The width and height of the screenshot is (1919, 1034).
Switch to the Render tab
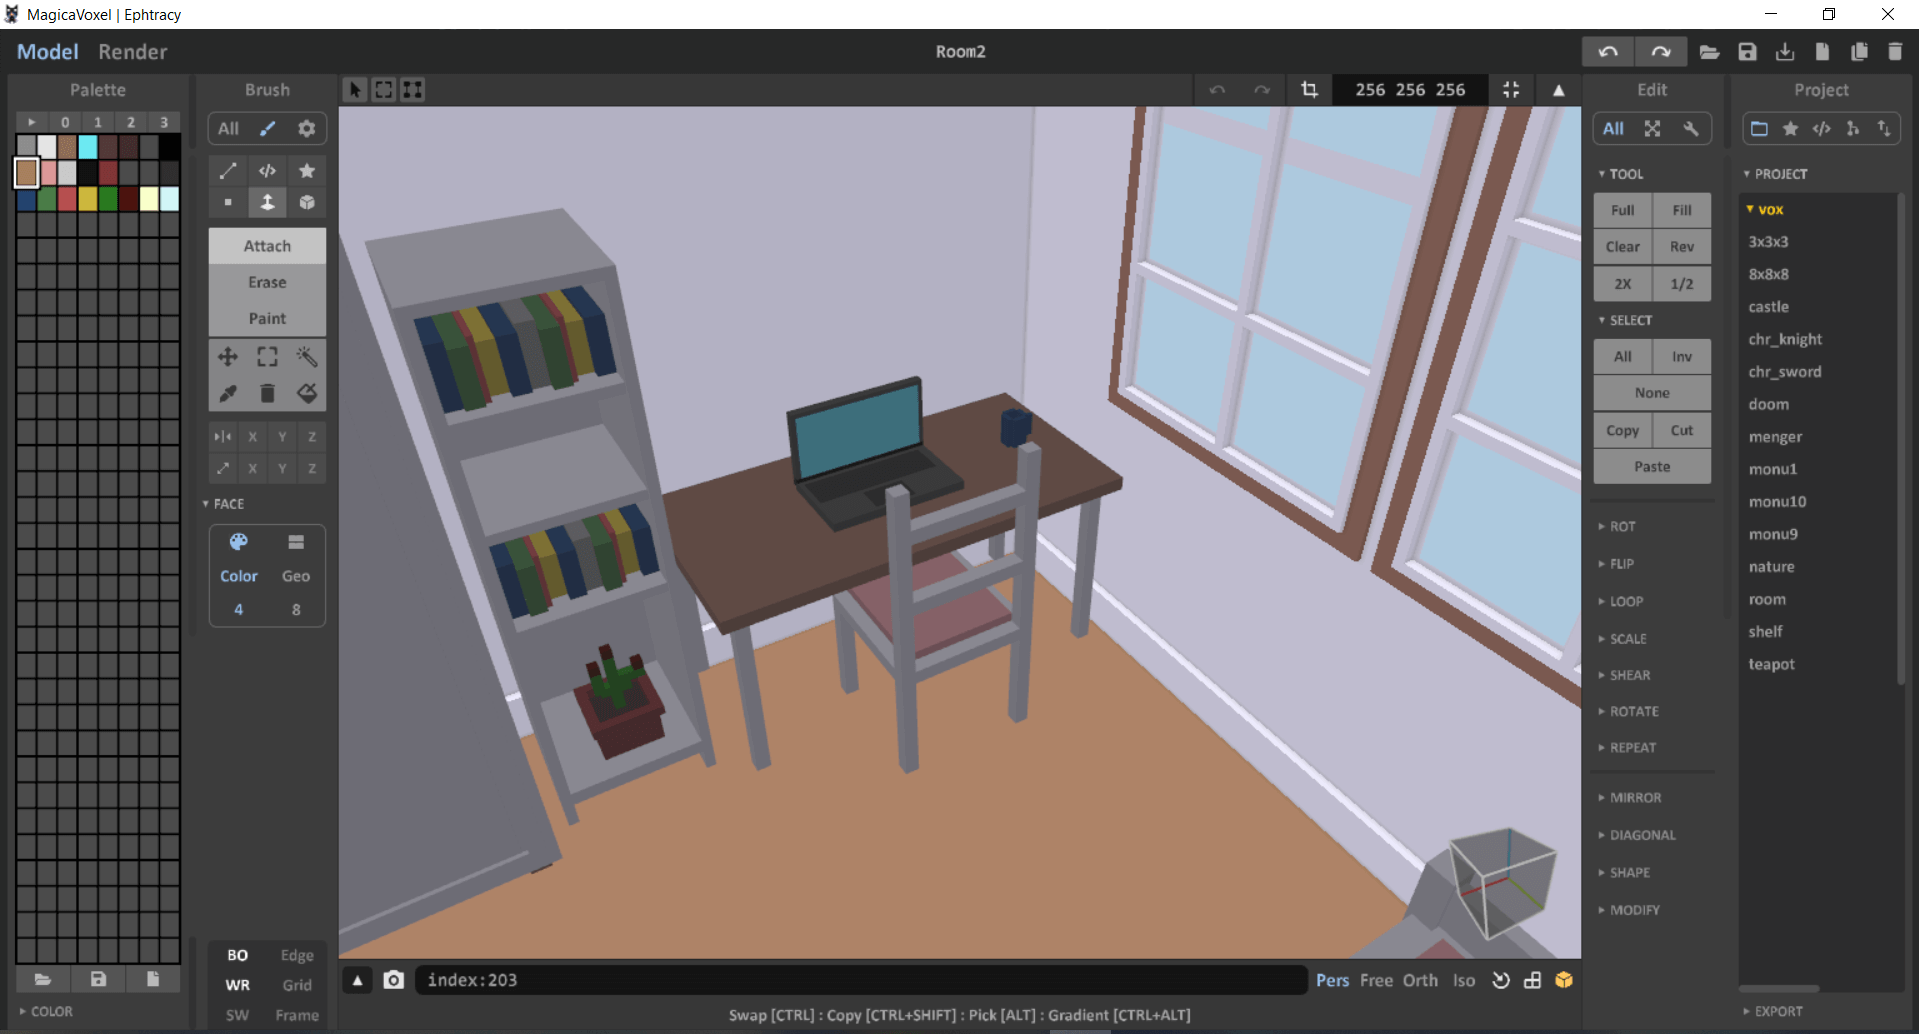coord(133,52)
